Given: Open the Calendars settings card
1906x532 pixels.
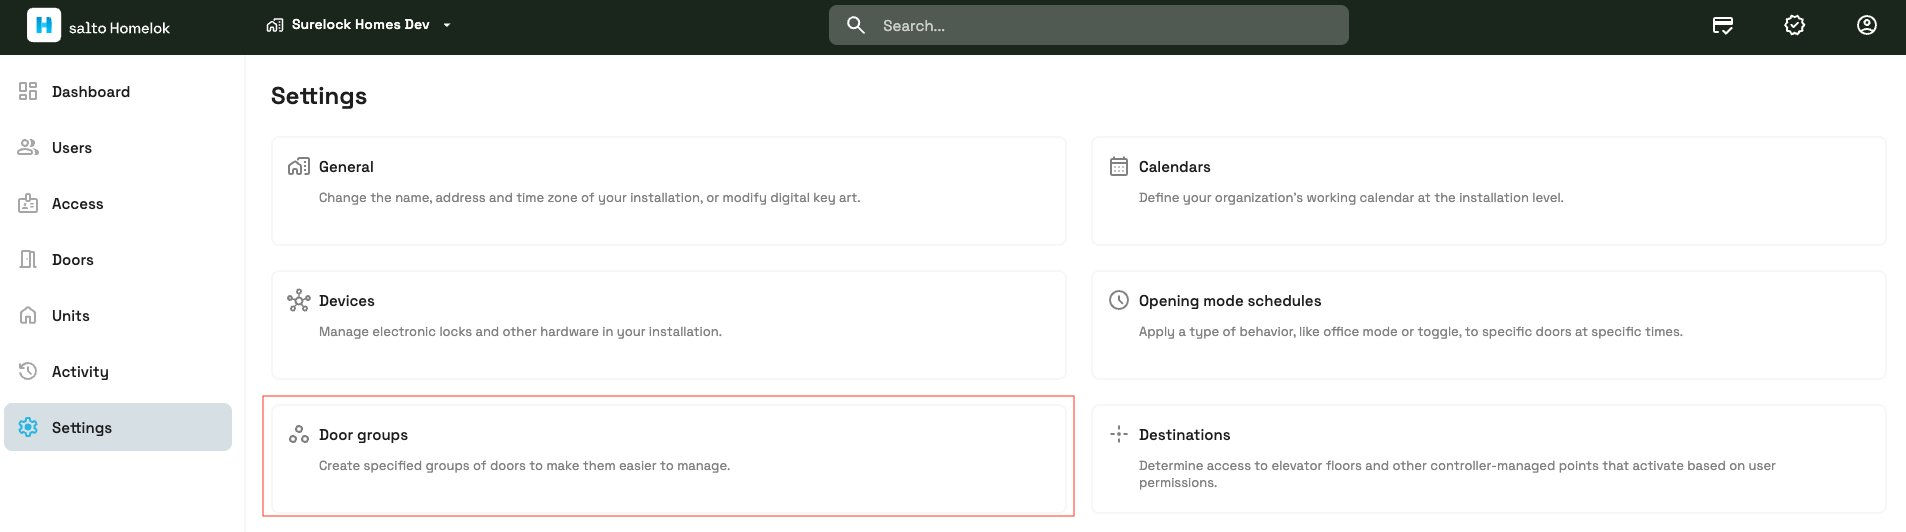Looking at the screenshot, I should pyautogui.click(x=1489, y=191).
